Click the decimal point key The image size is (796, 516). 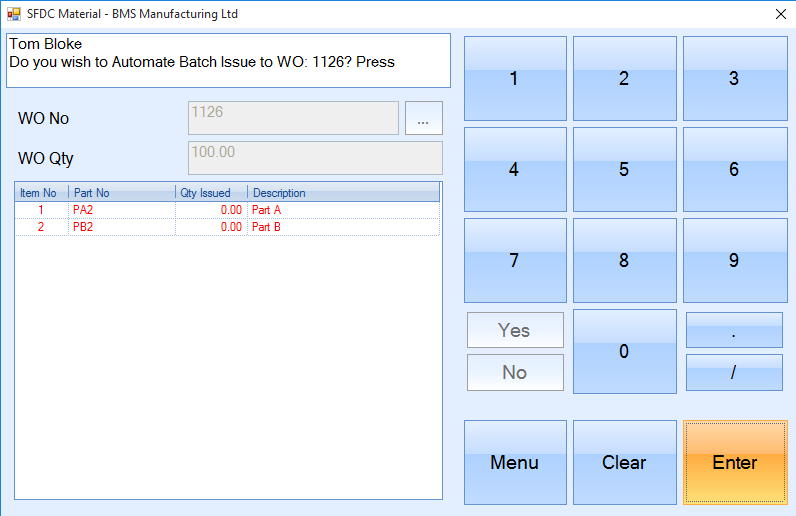tap(734, 330)
